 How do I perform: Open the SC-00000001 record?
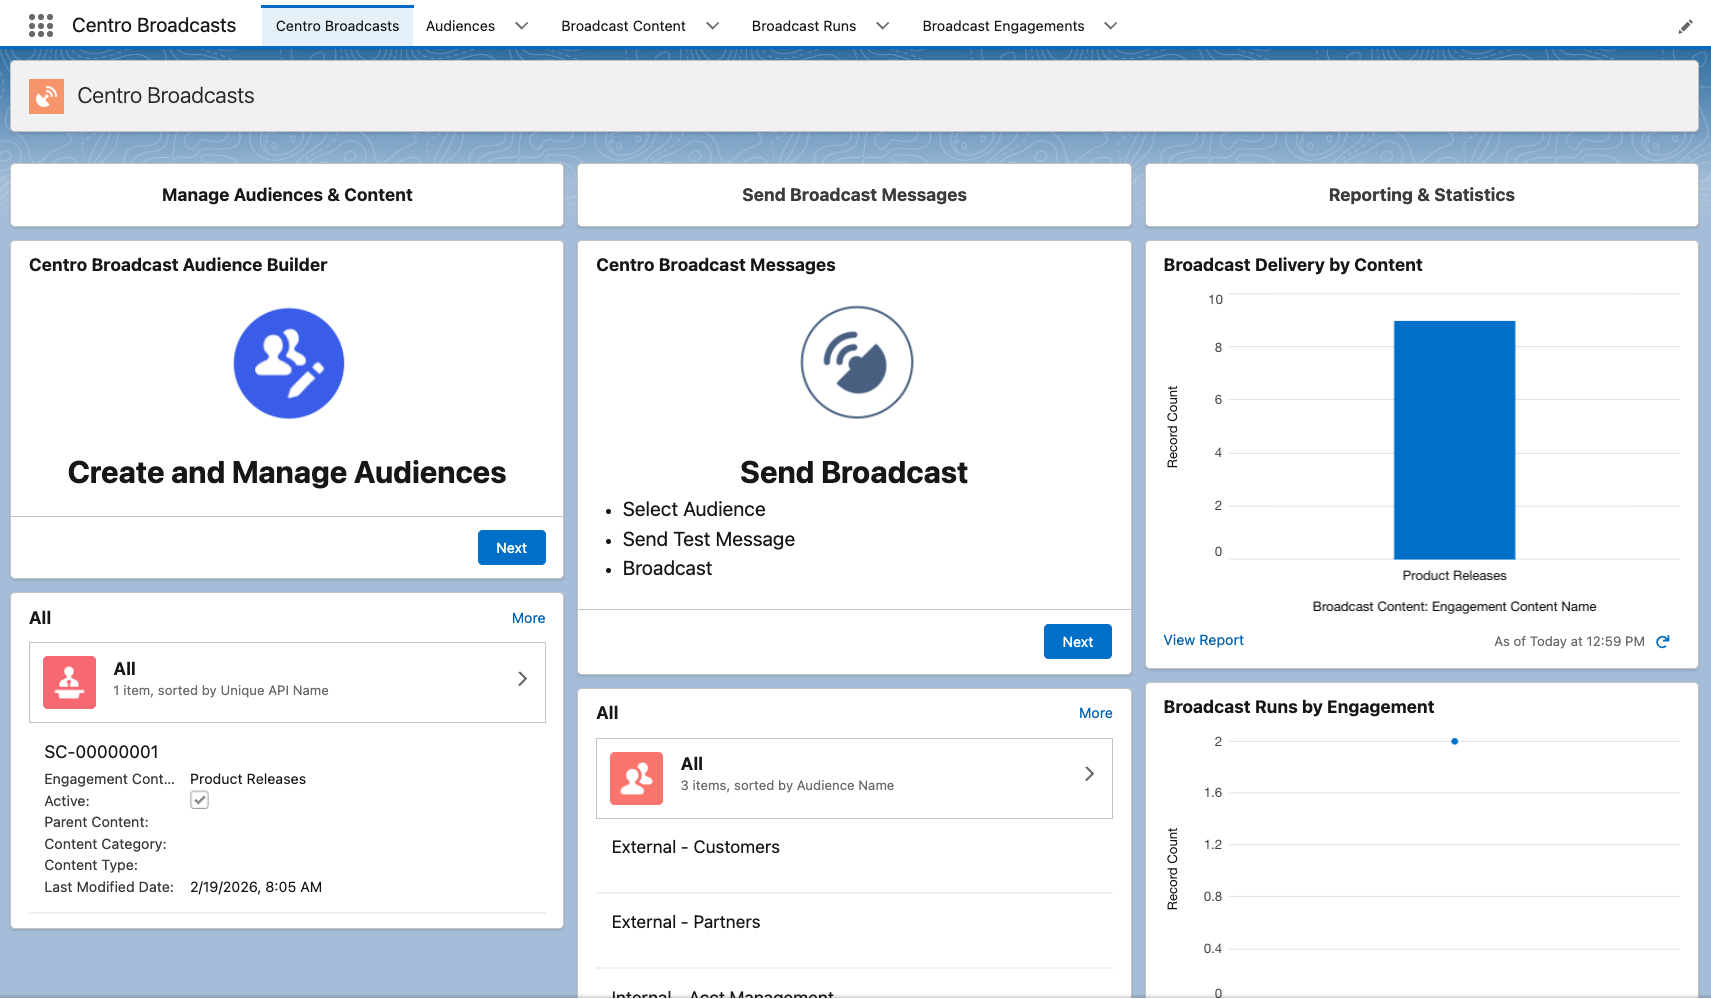[x=101, y=752]
